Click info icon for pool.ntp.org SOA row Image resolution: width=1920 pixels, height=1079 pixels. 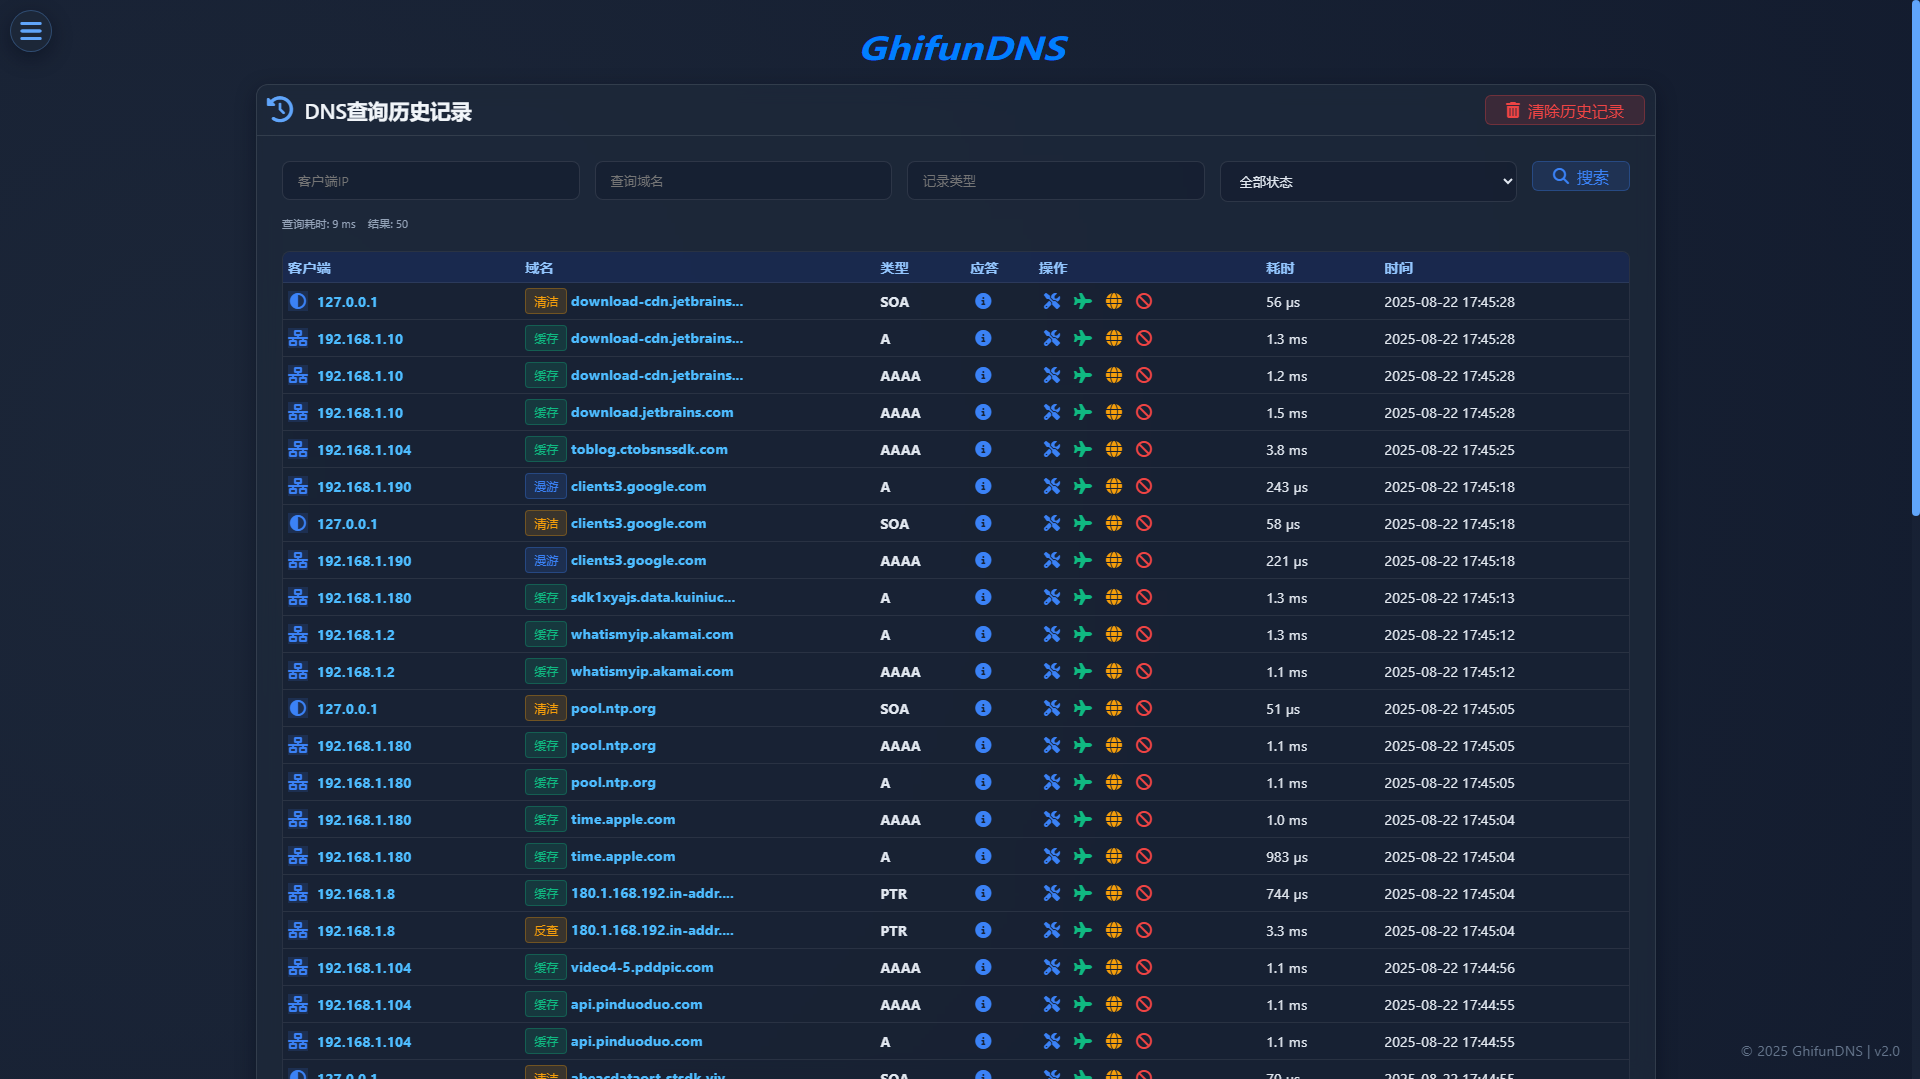click(983, 708)
